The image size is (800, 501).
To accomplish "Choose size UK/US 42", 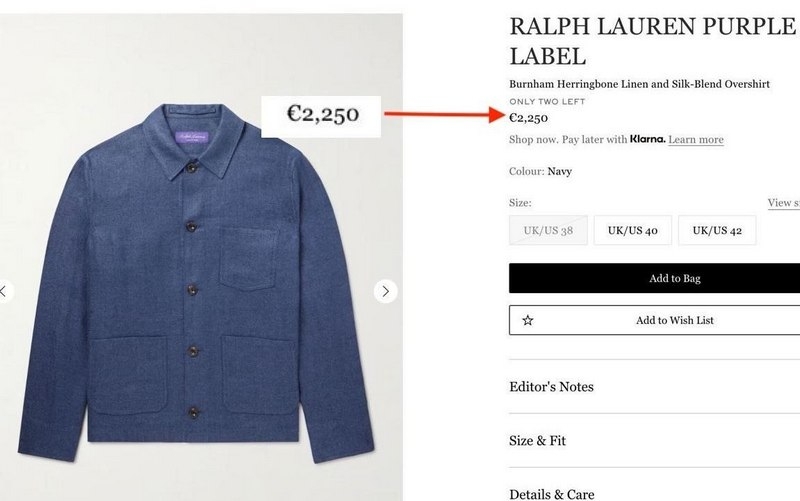I will (716, 230).
